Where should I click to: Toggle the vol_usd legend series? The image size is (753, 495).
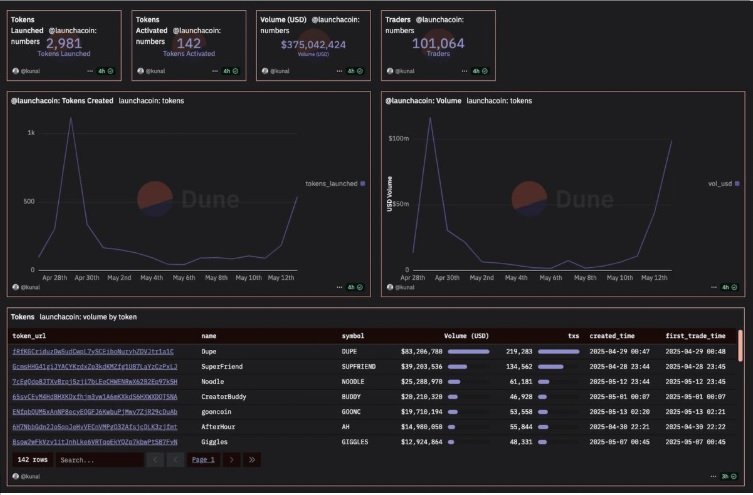(724, 183)
